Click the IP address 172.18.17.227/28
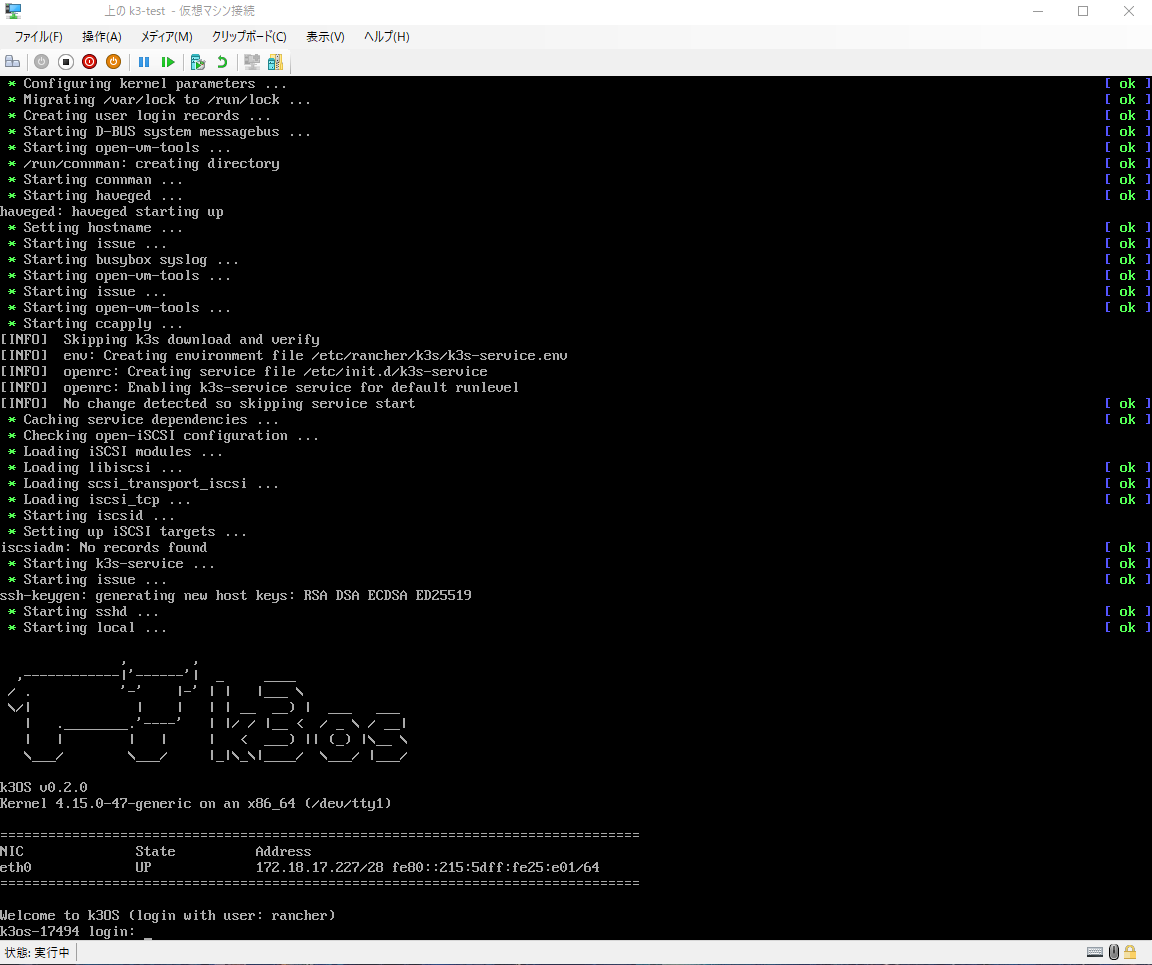The height and width of the screenshot is (965, 1152). tap(320, 867)
